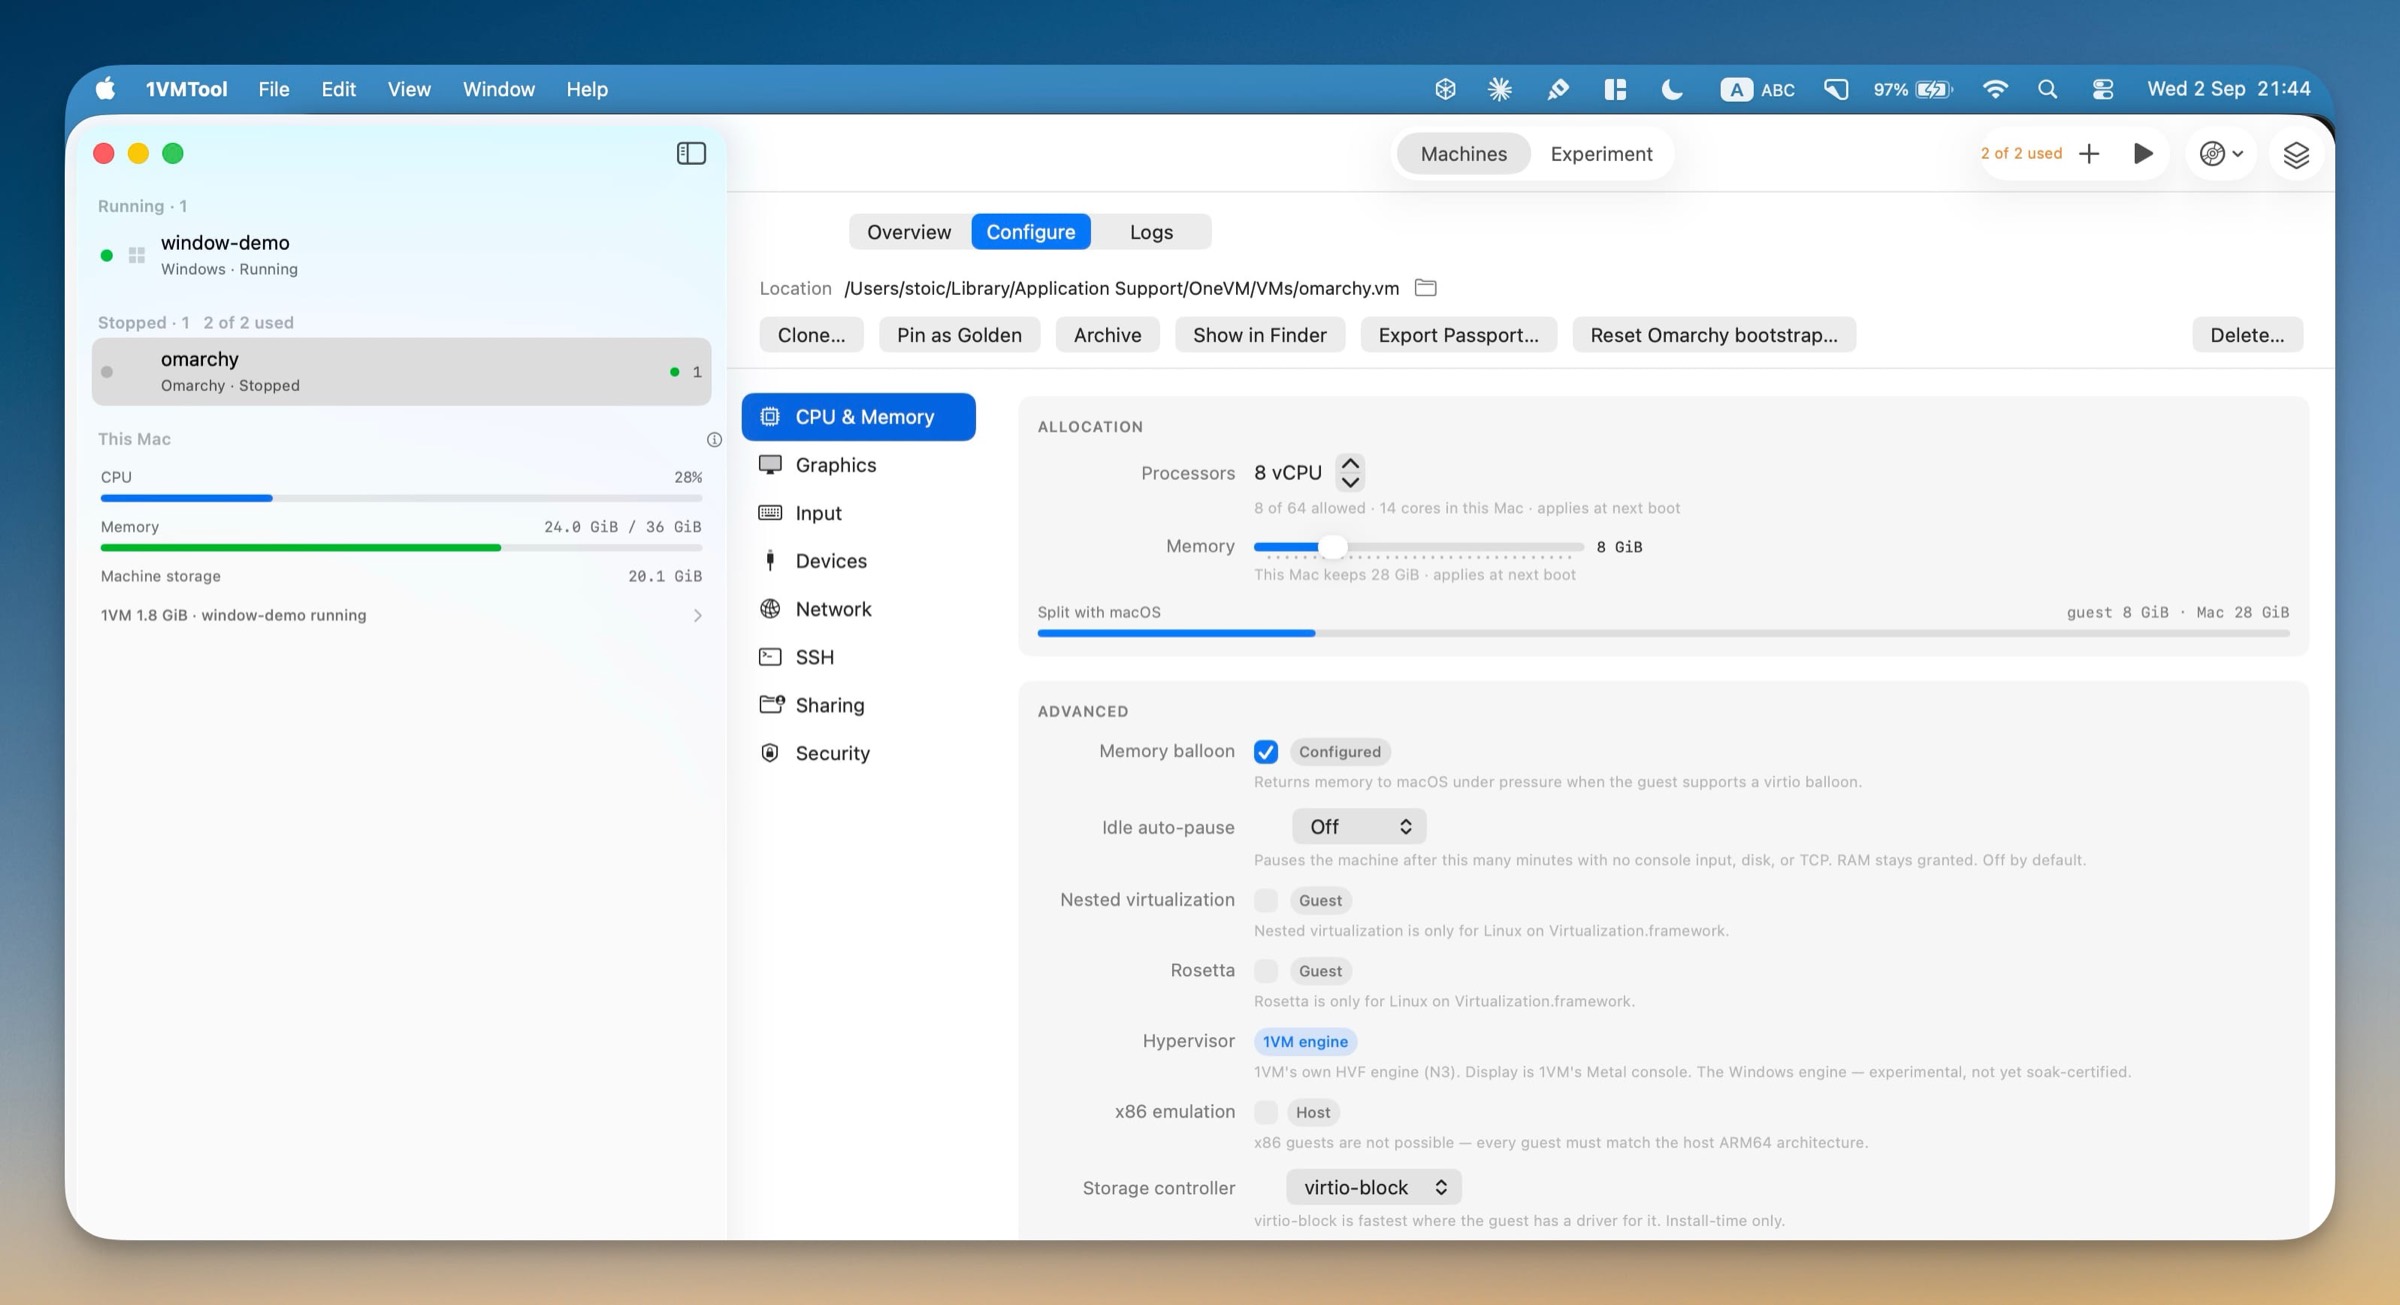Toggle the x86 emulation checkbox
This screenshot has width=2400, height=1305.
tap(1265, 1112)
